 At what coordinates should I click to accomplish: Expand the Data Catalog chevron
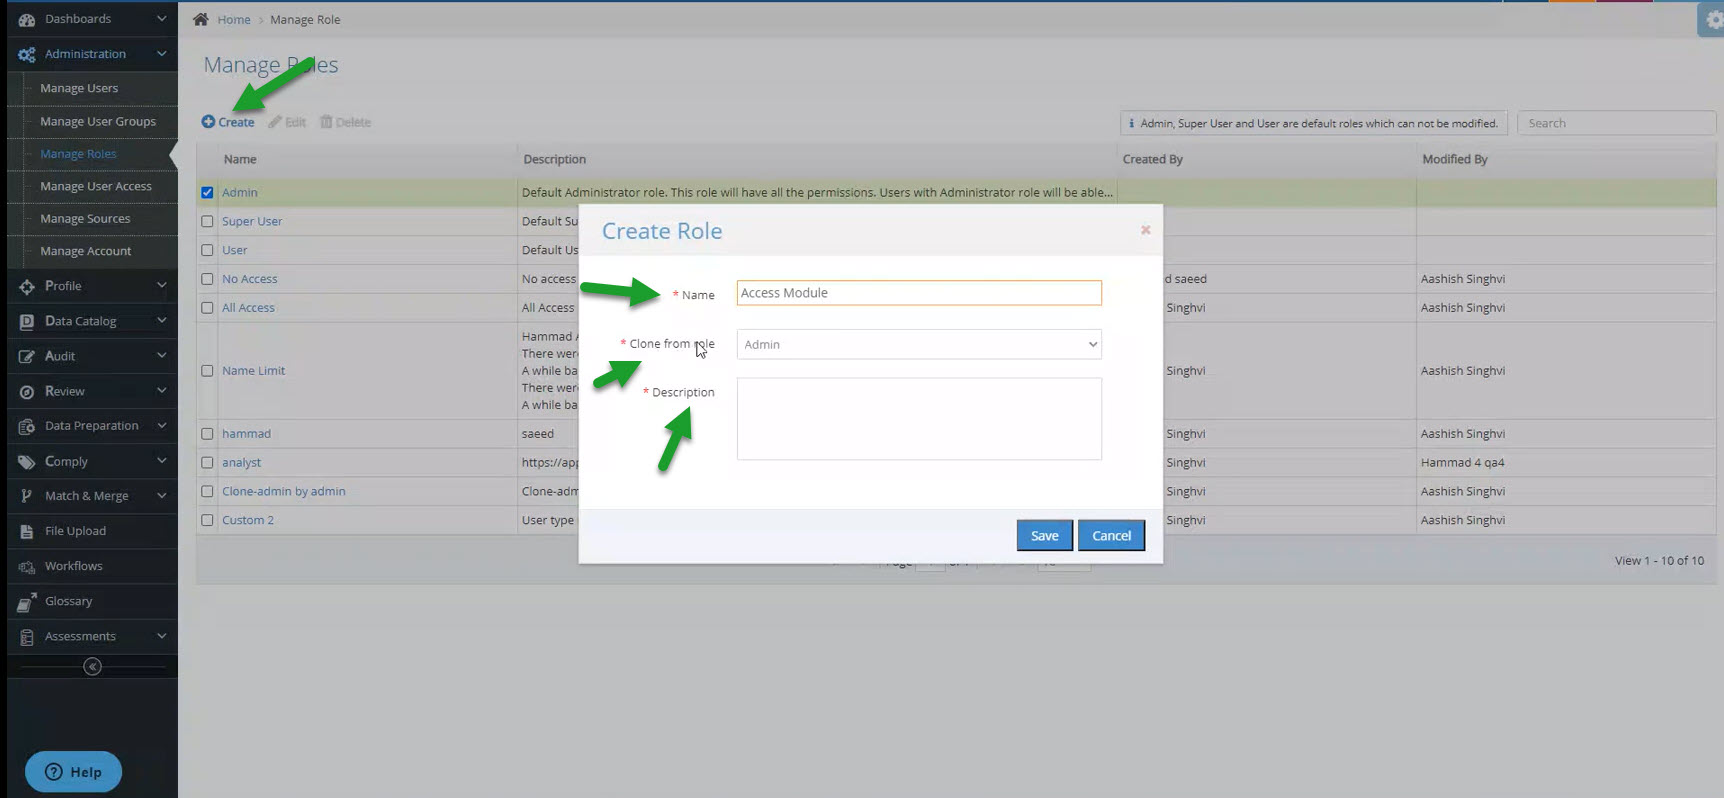click(x=161, y=321)
